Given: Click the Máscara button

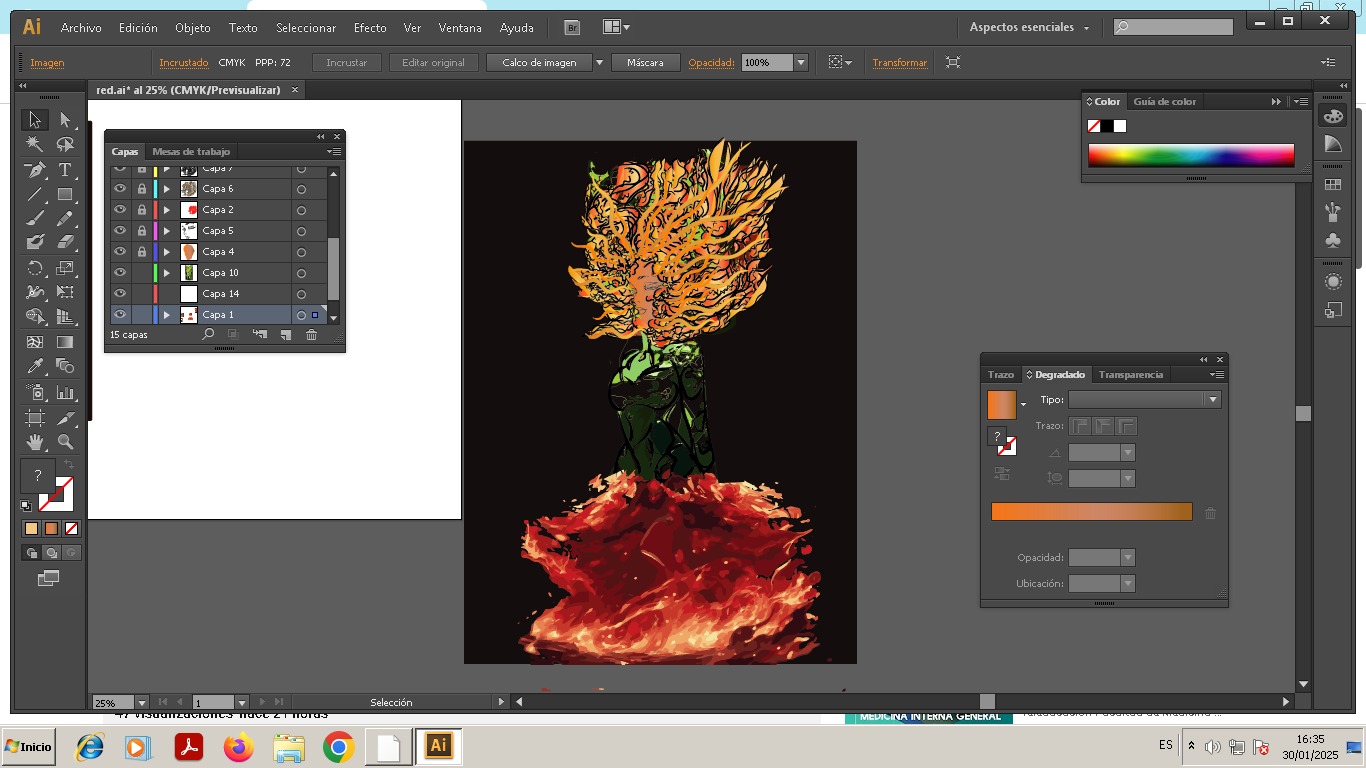Looking at the screenshot, I should 646,63.
